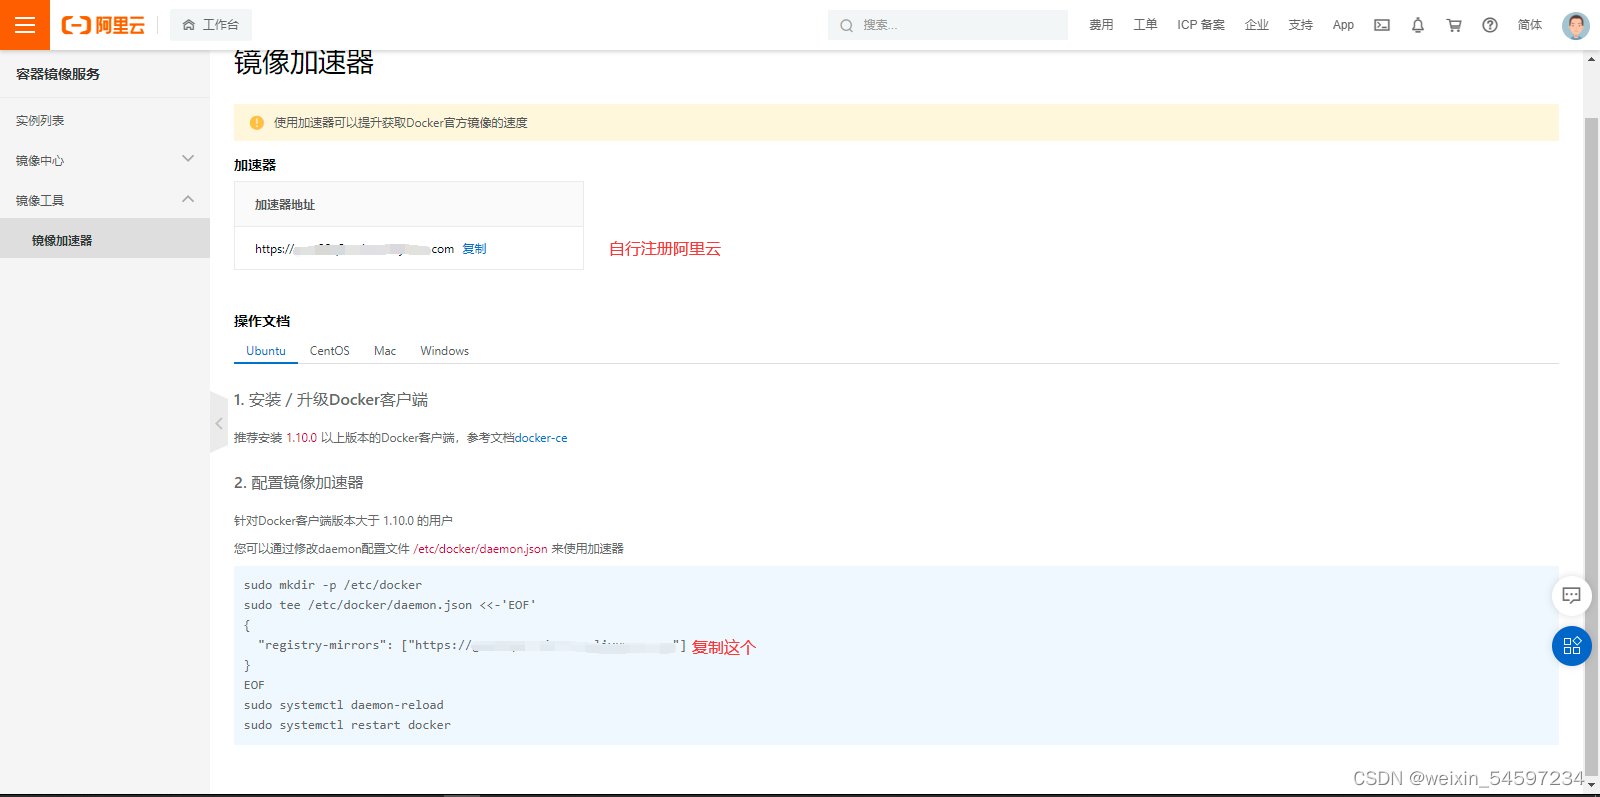Open the 工作台 workbench home button
The height and width of the screenshot is (797, 1600).
coord(211,25)
